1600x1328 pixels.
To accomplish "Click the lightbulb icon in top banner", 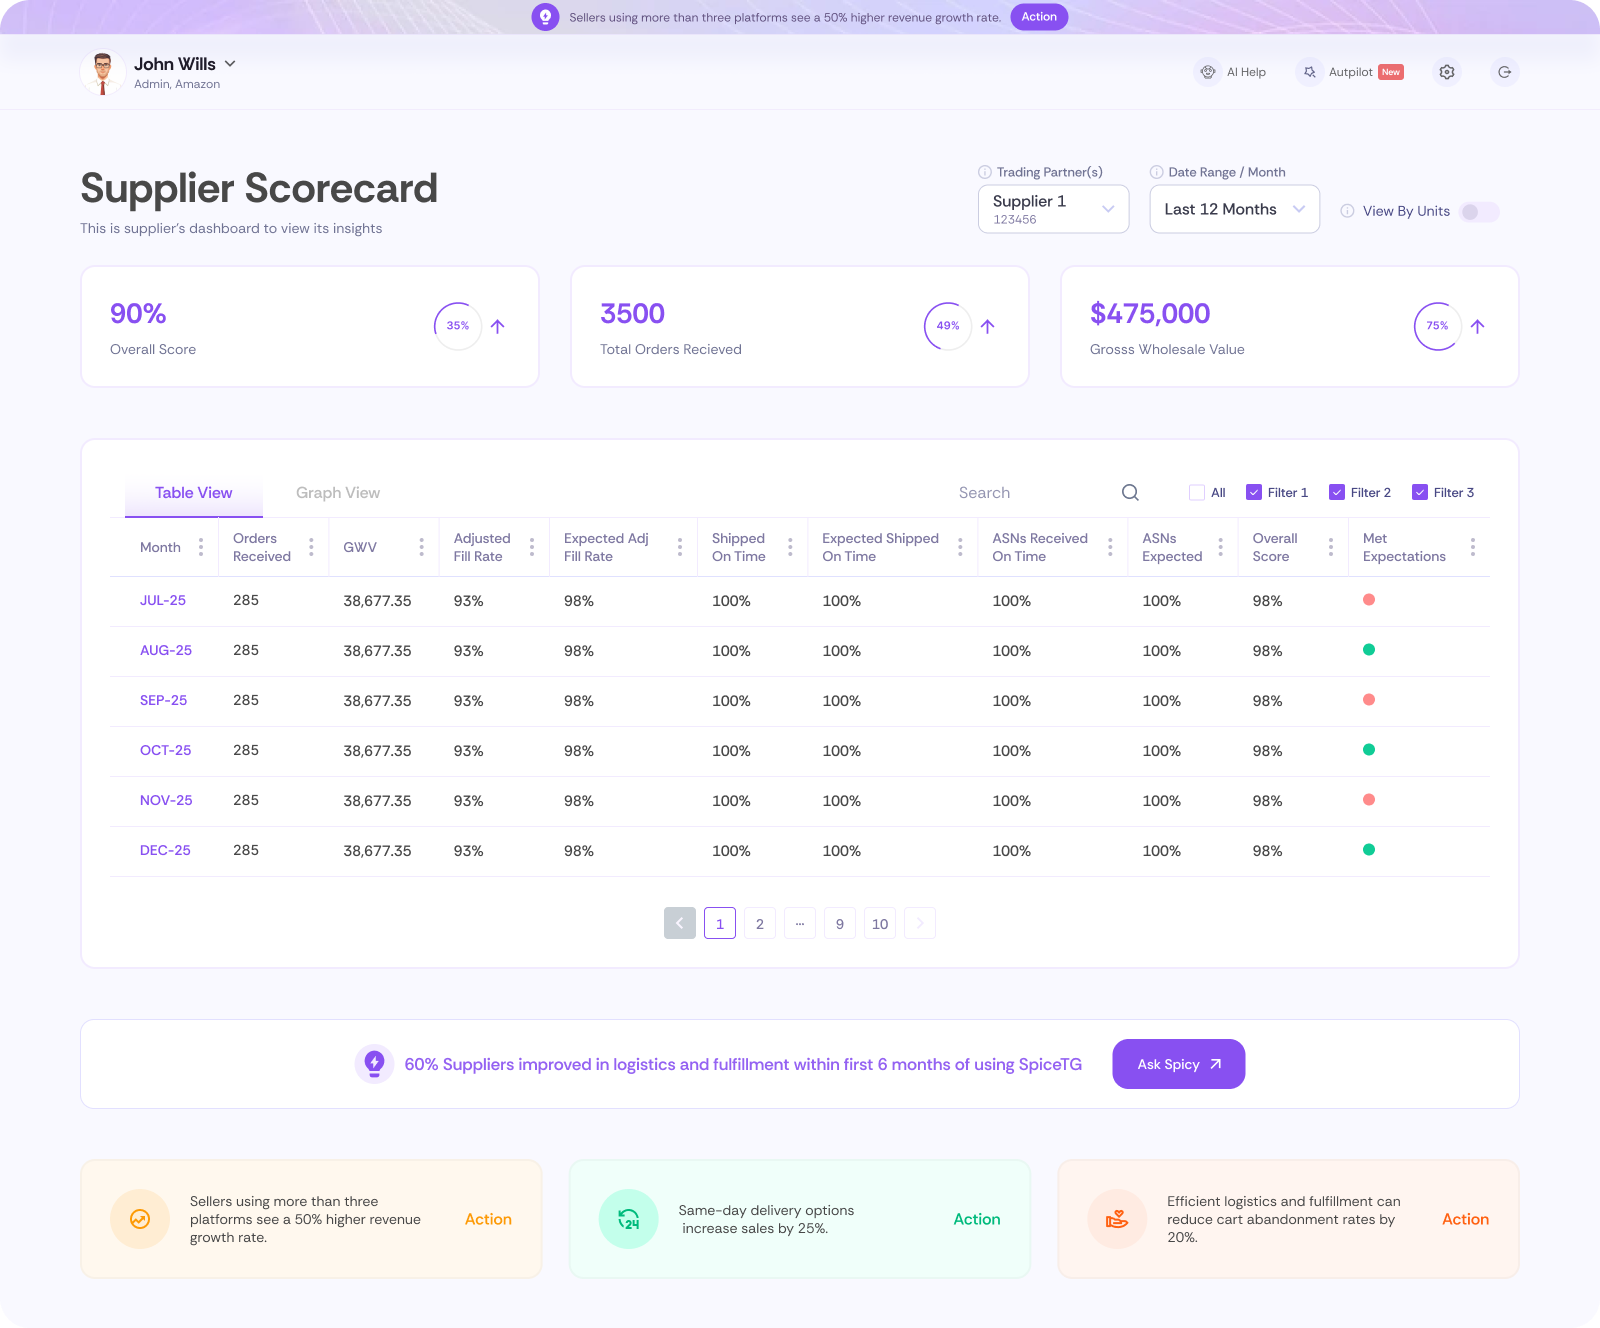I will (545, 17).
